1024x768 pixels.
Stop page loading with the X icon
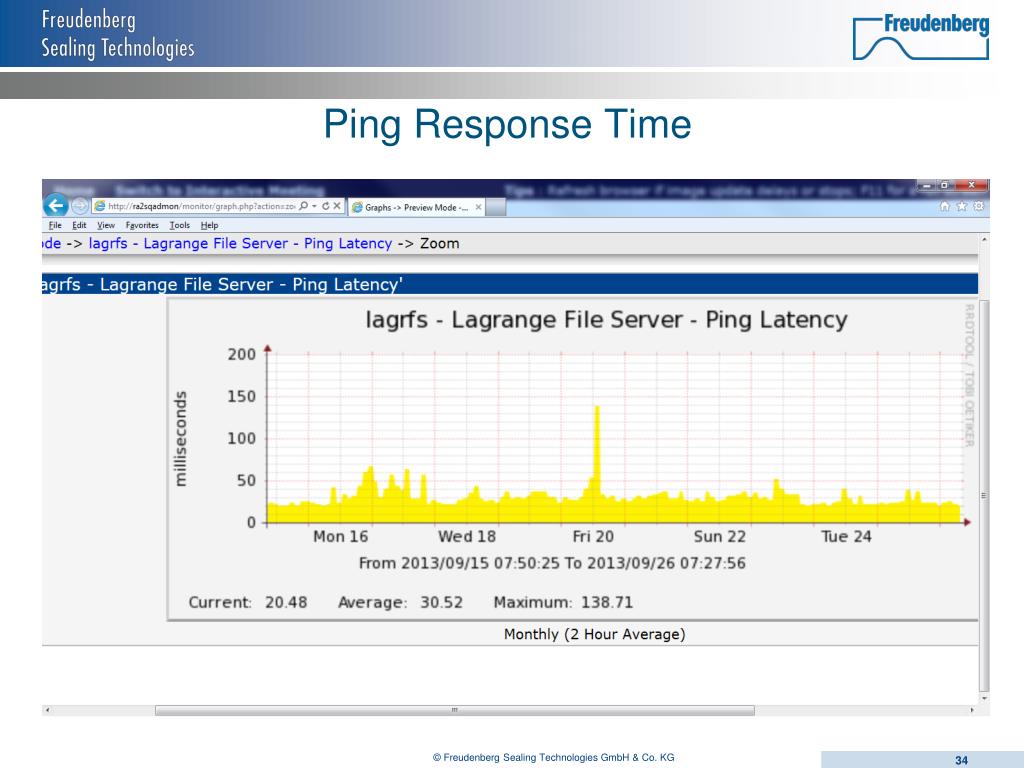336,205
